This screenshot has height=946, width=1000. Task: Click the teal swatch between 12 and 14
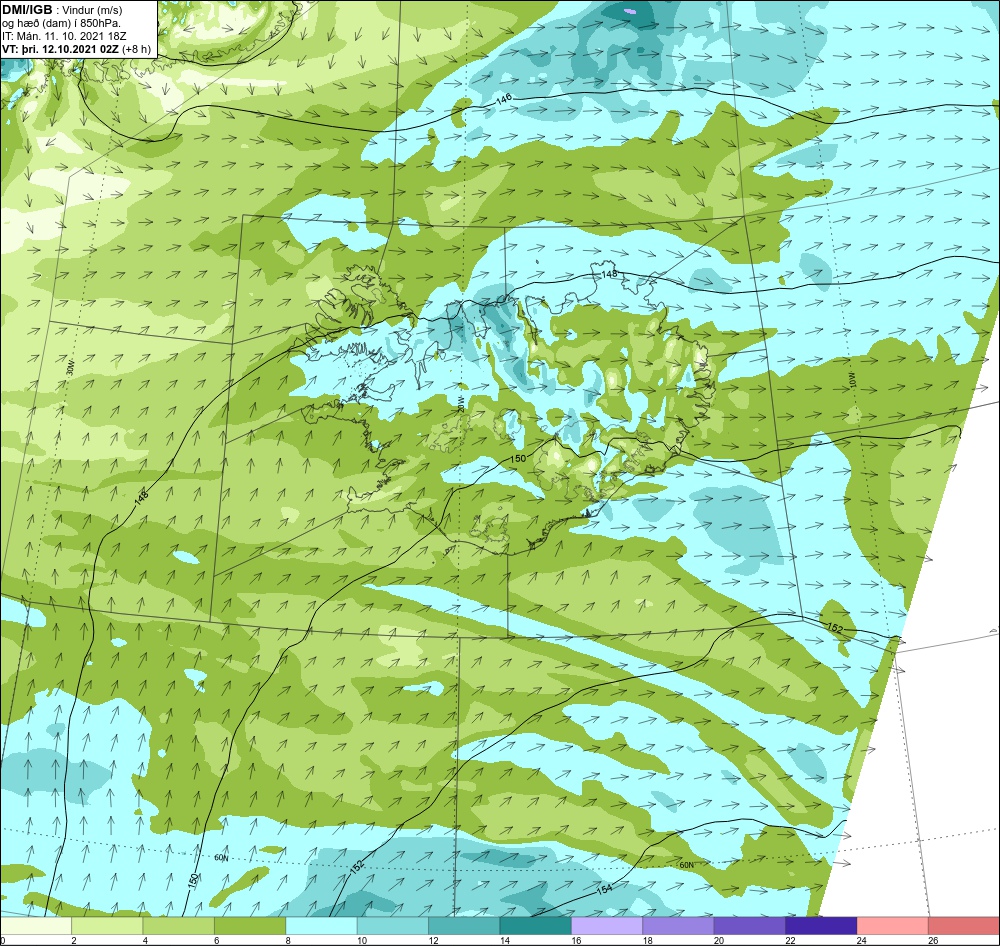tap(464, 926)
